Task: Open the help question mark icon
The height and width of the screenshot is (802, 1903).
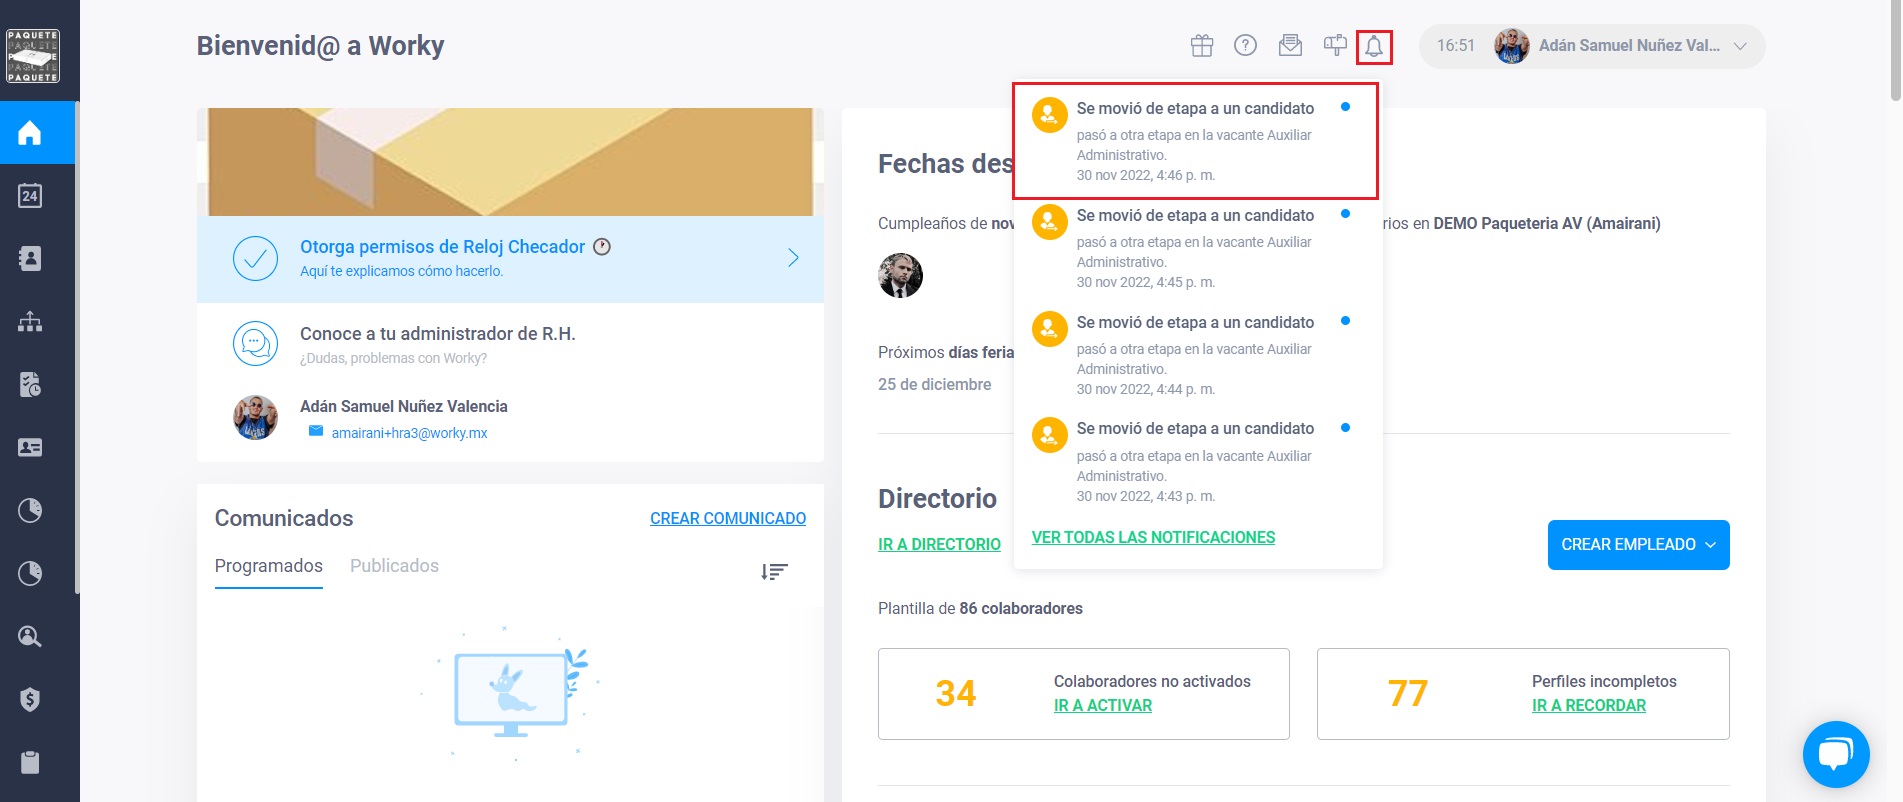Action: (1245, 46)
